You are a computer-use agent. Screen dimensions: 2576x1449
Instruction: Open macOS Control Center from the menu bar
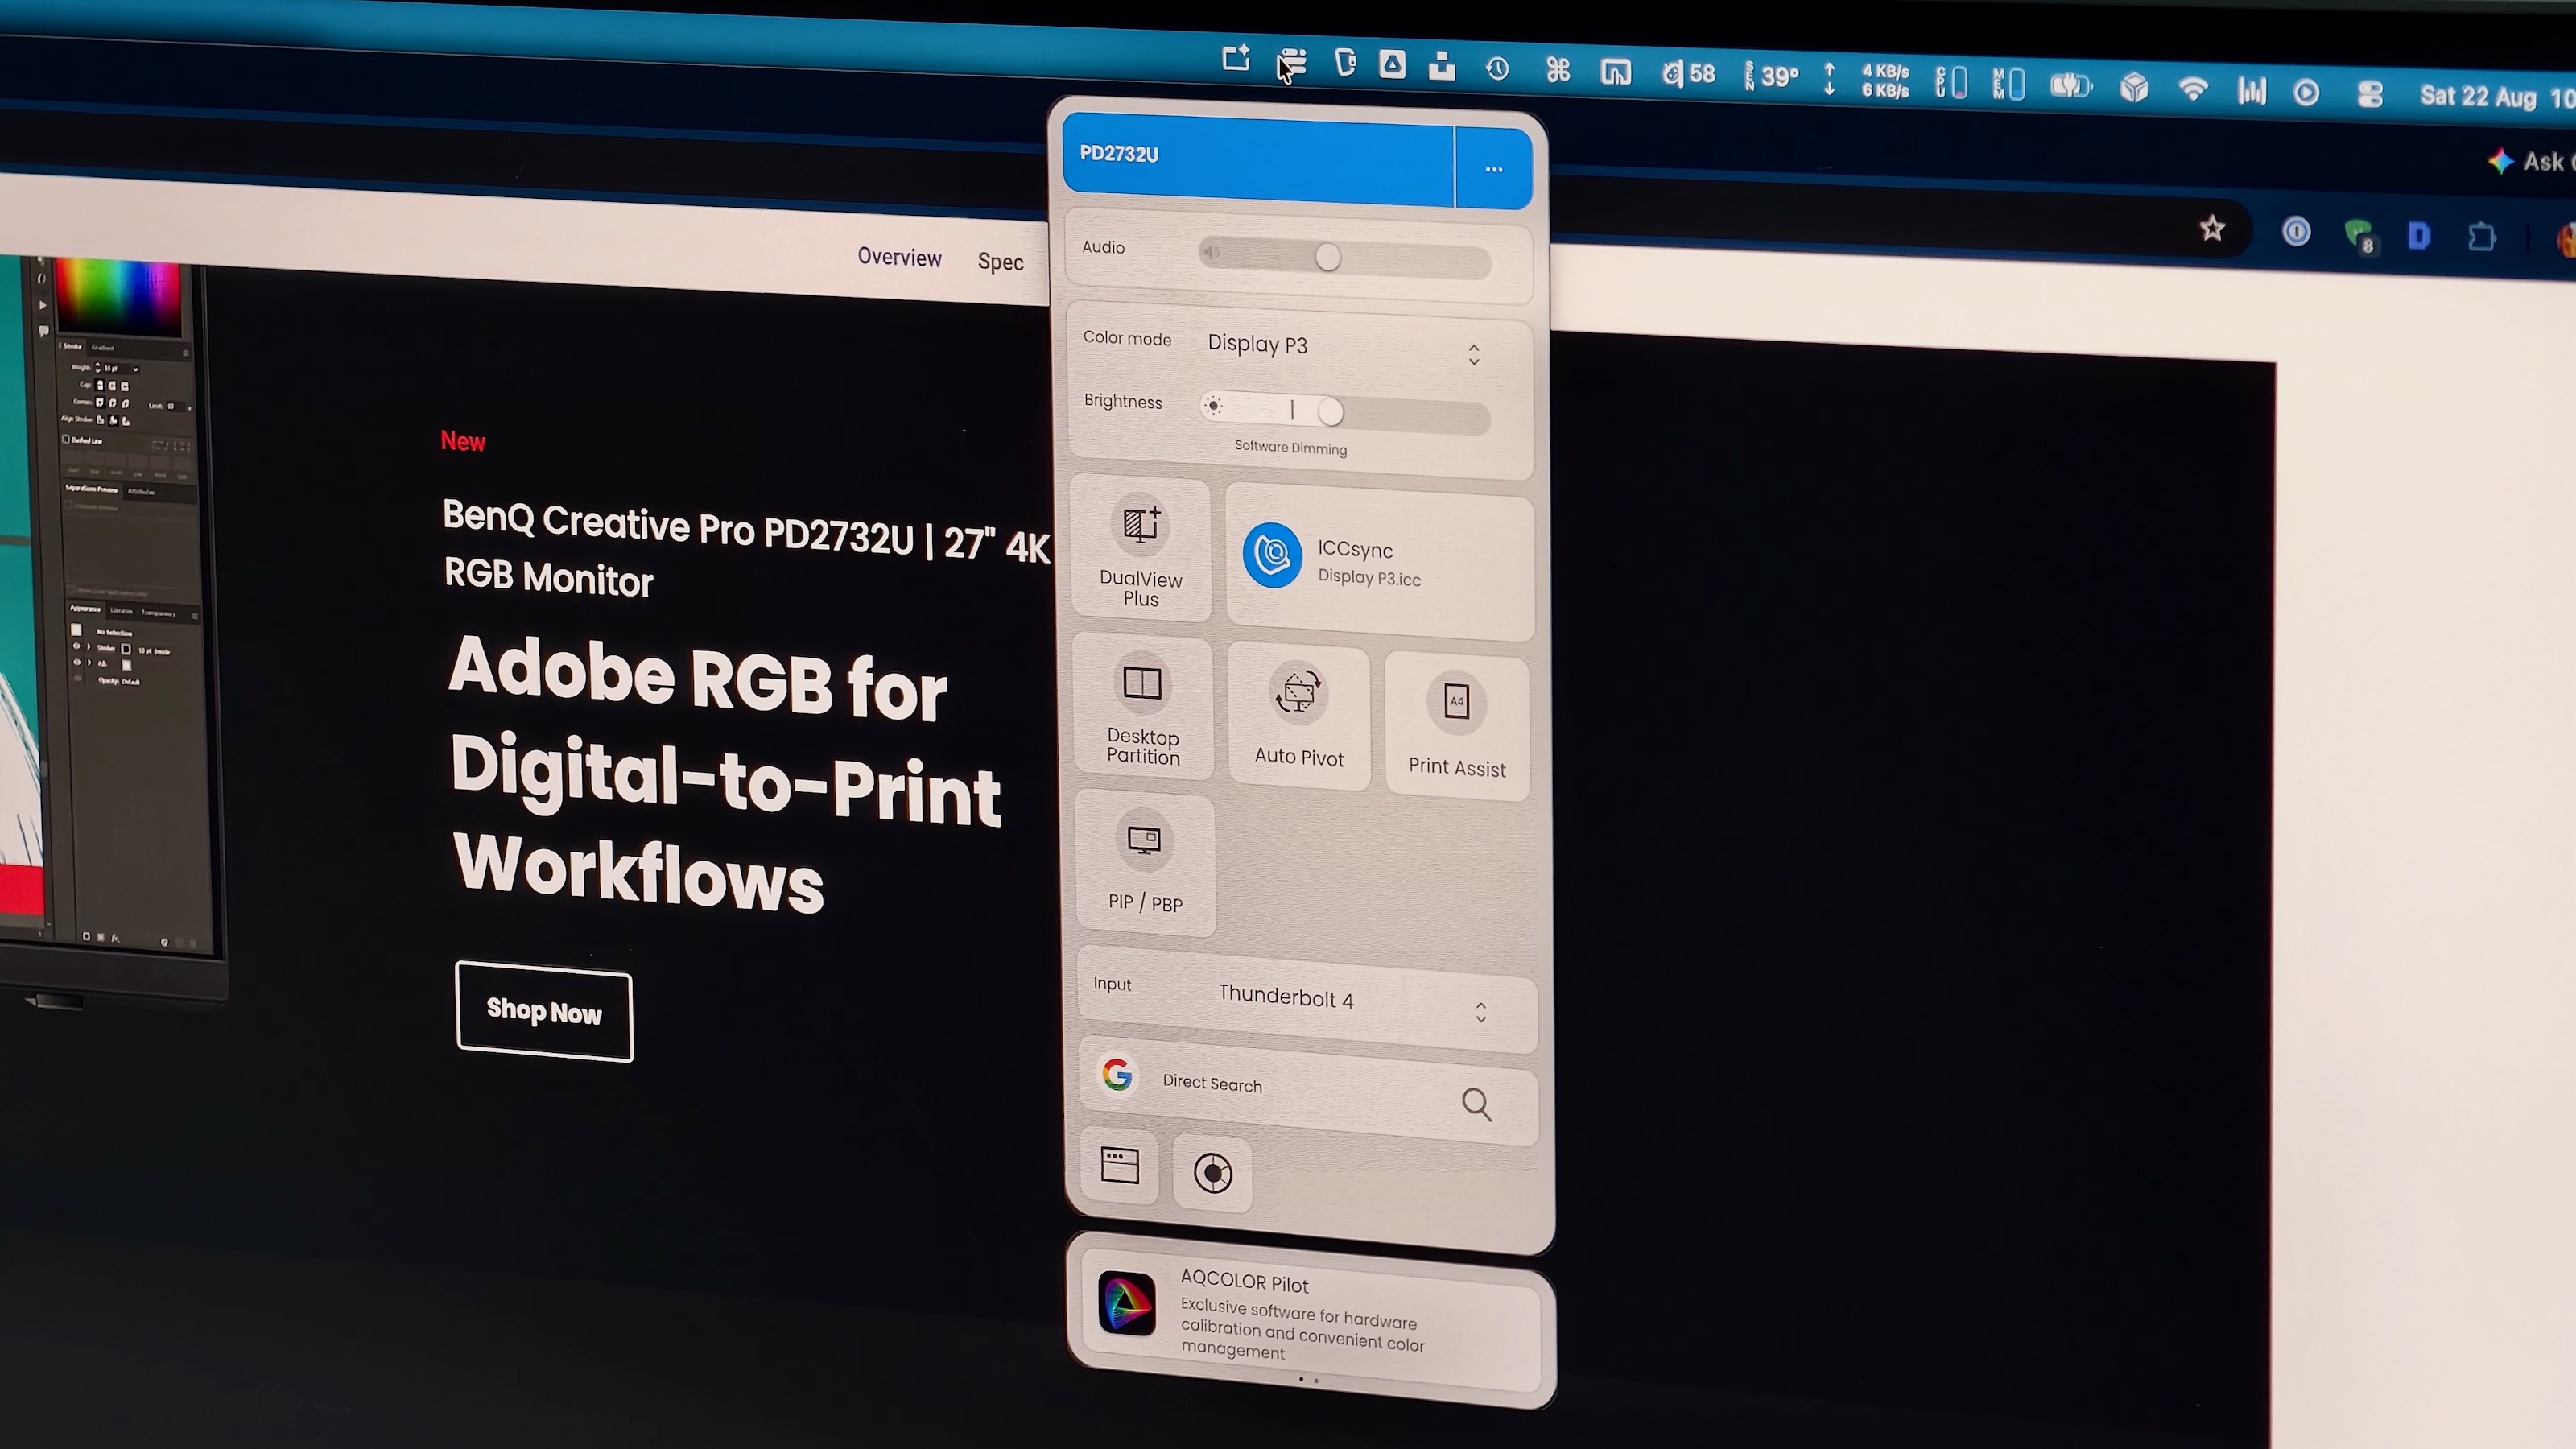click(2370, 94)
